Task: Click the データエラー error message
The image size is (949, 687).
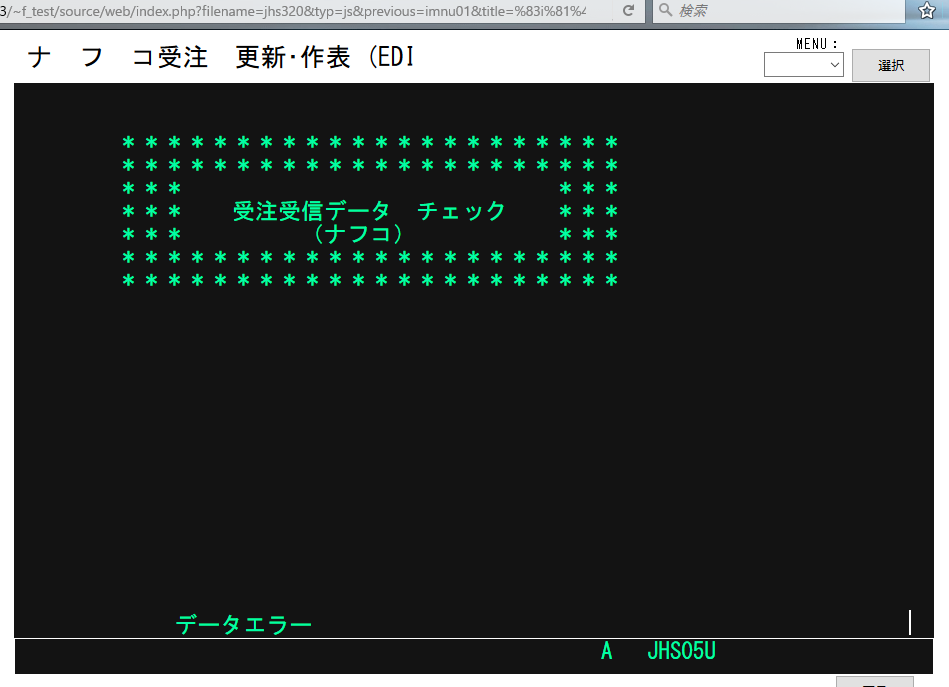Action: [x=244, y=625]
